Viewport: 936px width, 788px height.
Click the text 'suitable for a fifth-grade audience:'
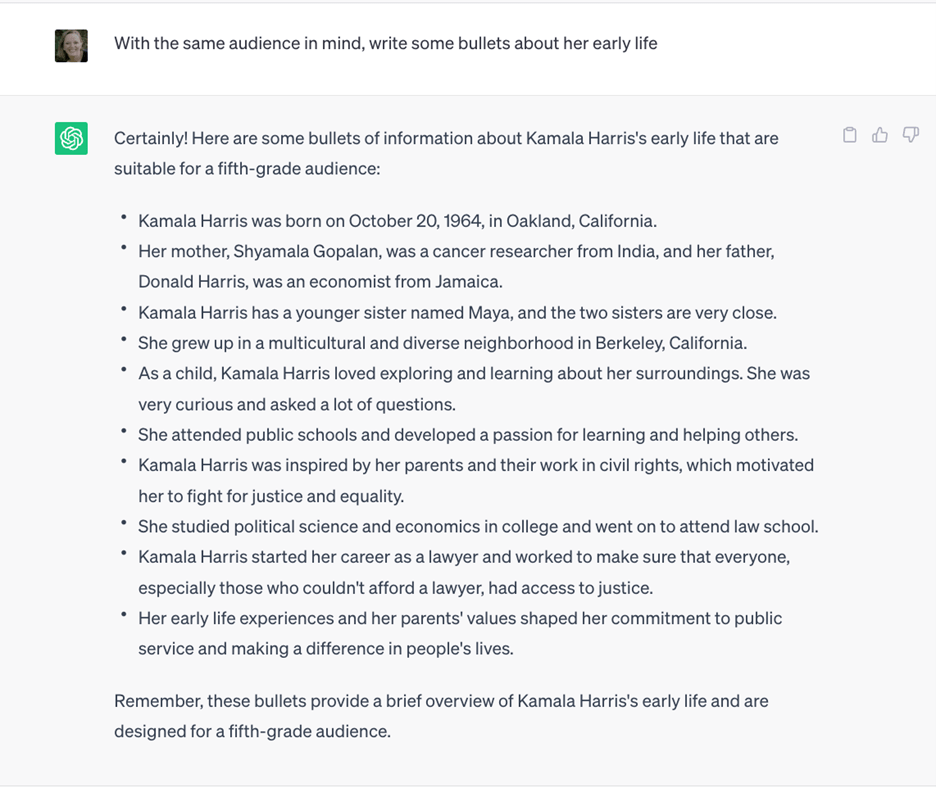(247, 169)
